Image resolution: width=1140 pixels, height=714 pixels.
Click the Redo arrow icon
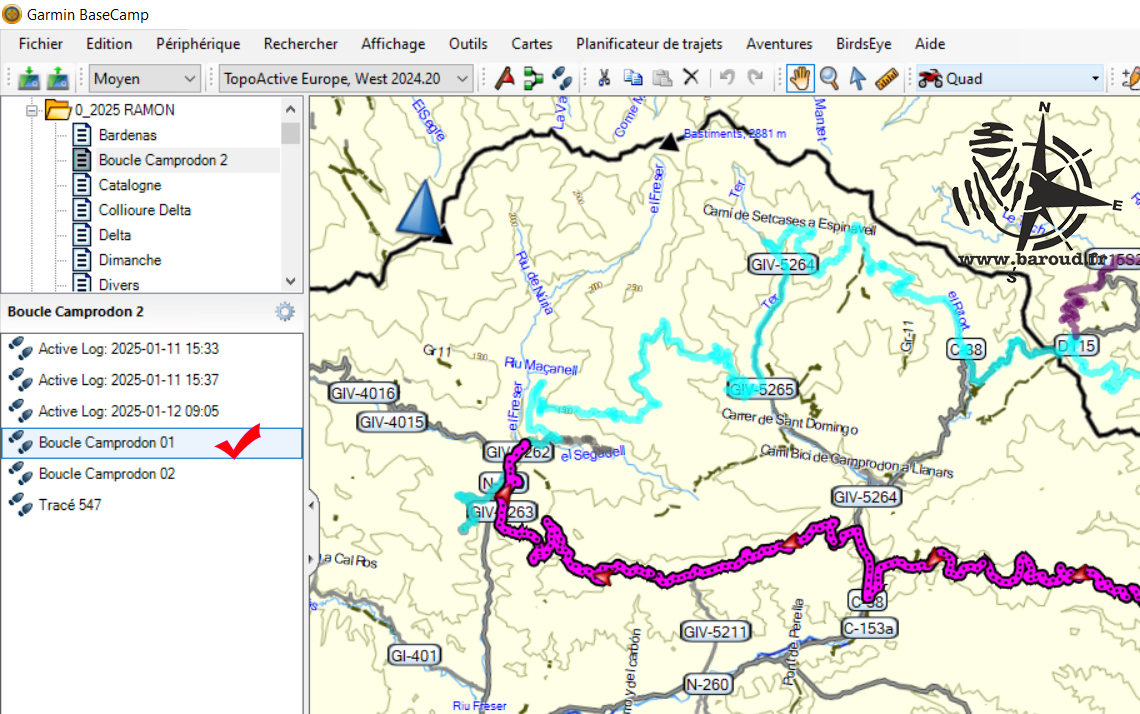(756, 78)
